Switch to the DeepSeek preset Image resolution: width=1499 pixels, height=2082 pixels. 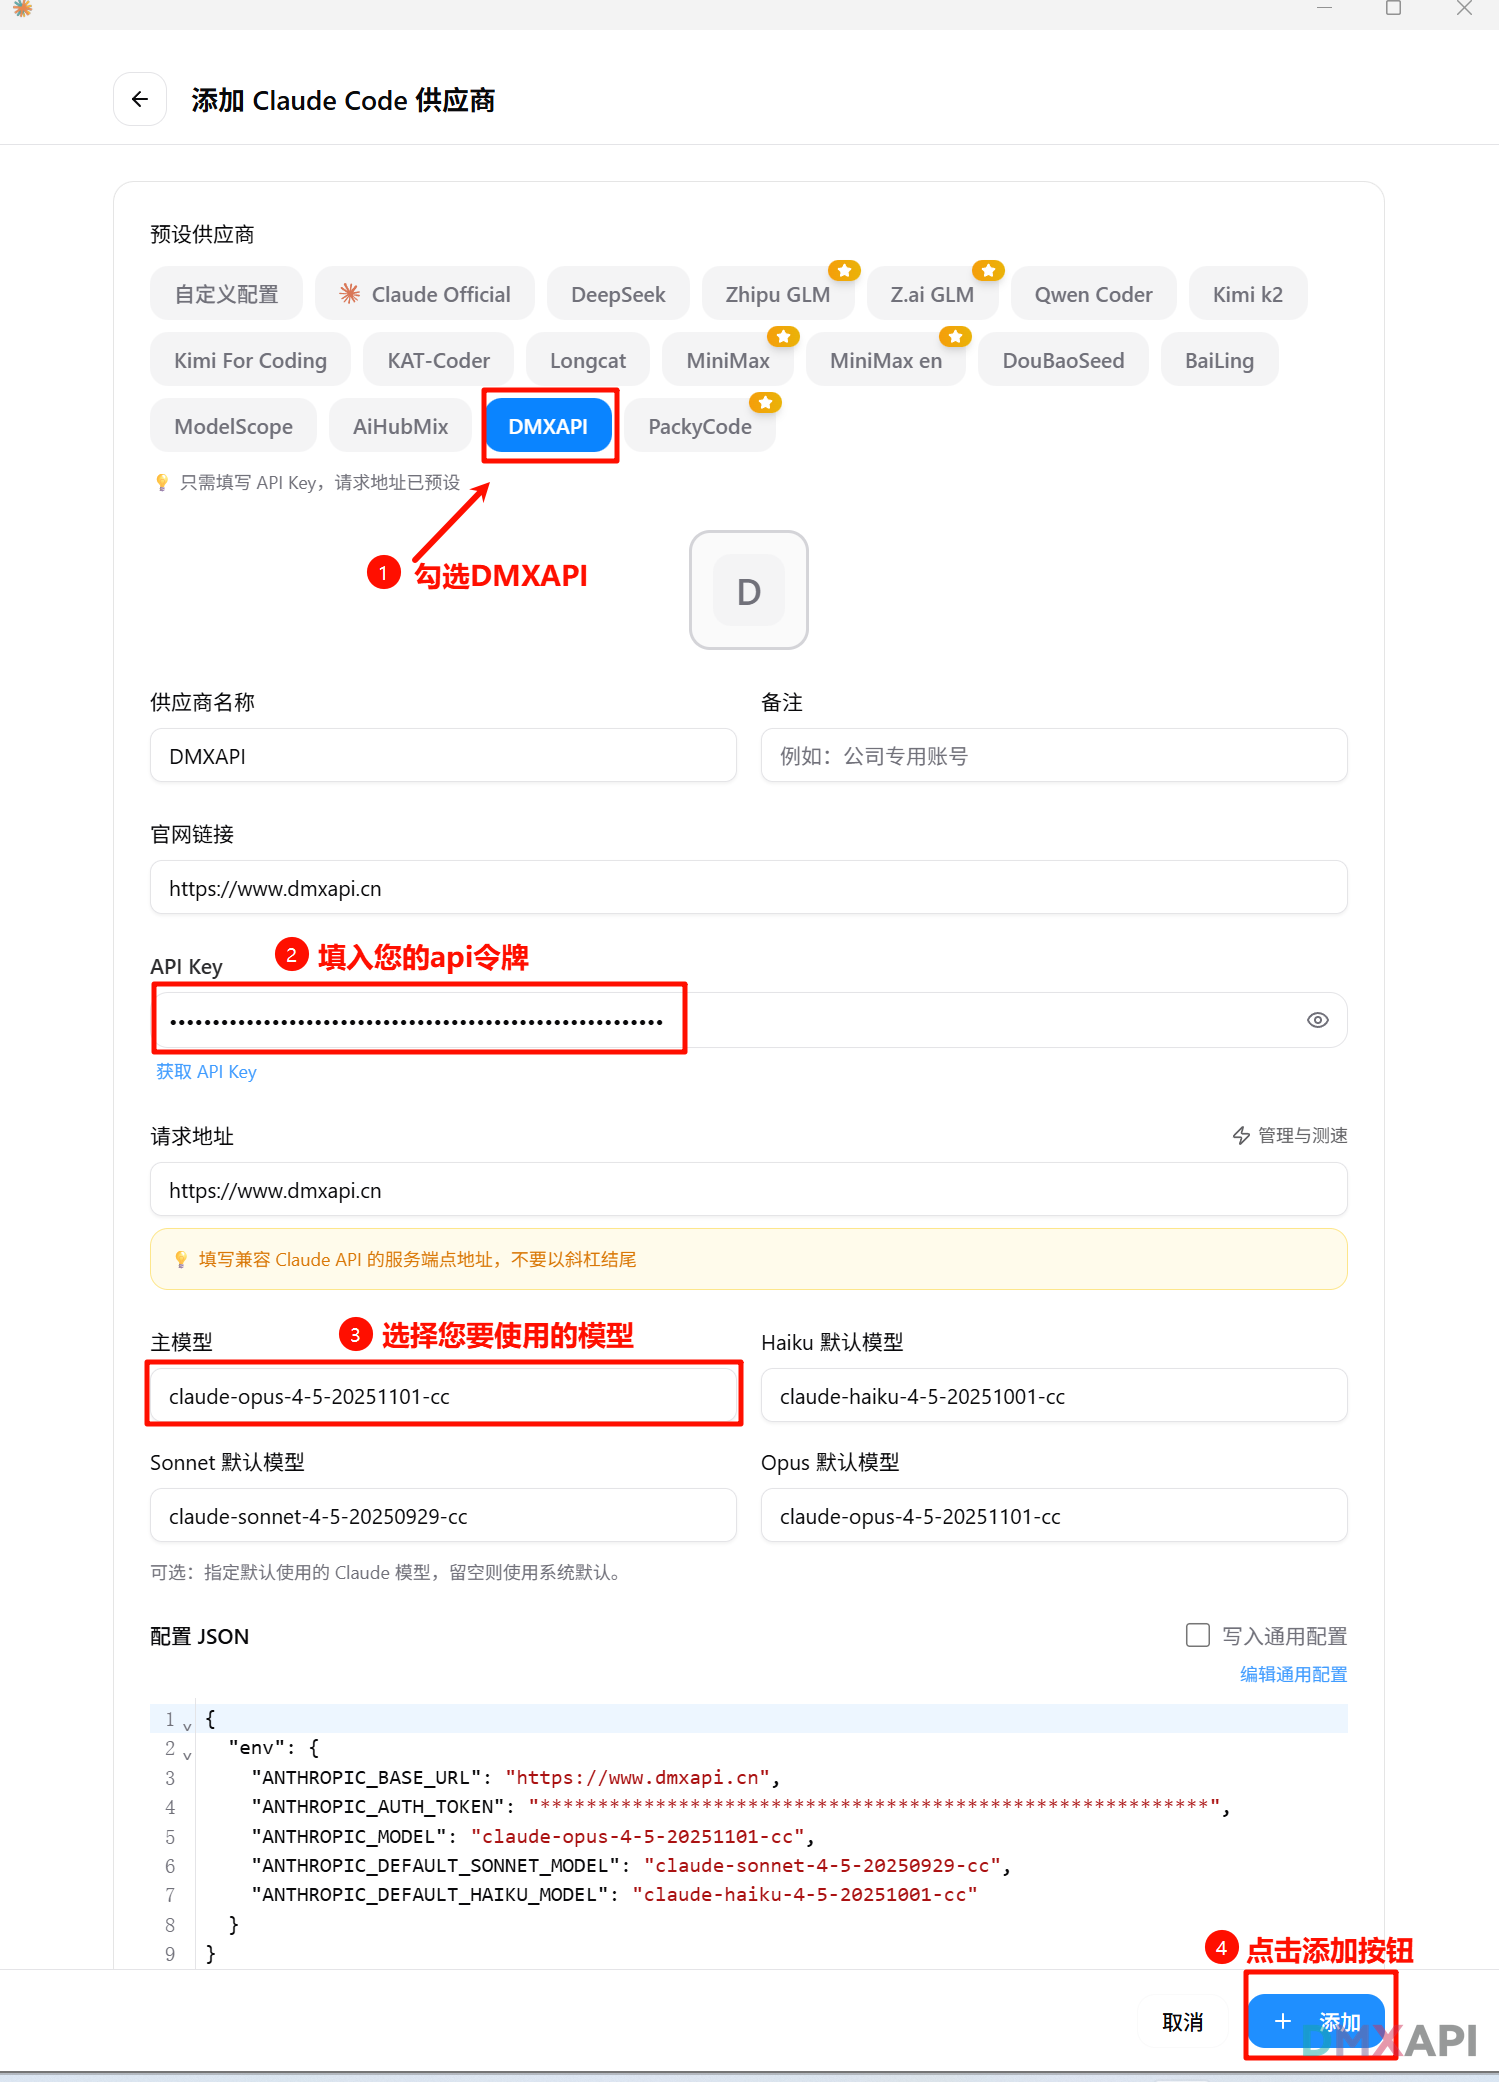click(618, 294)
